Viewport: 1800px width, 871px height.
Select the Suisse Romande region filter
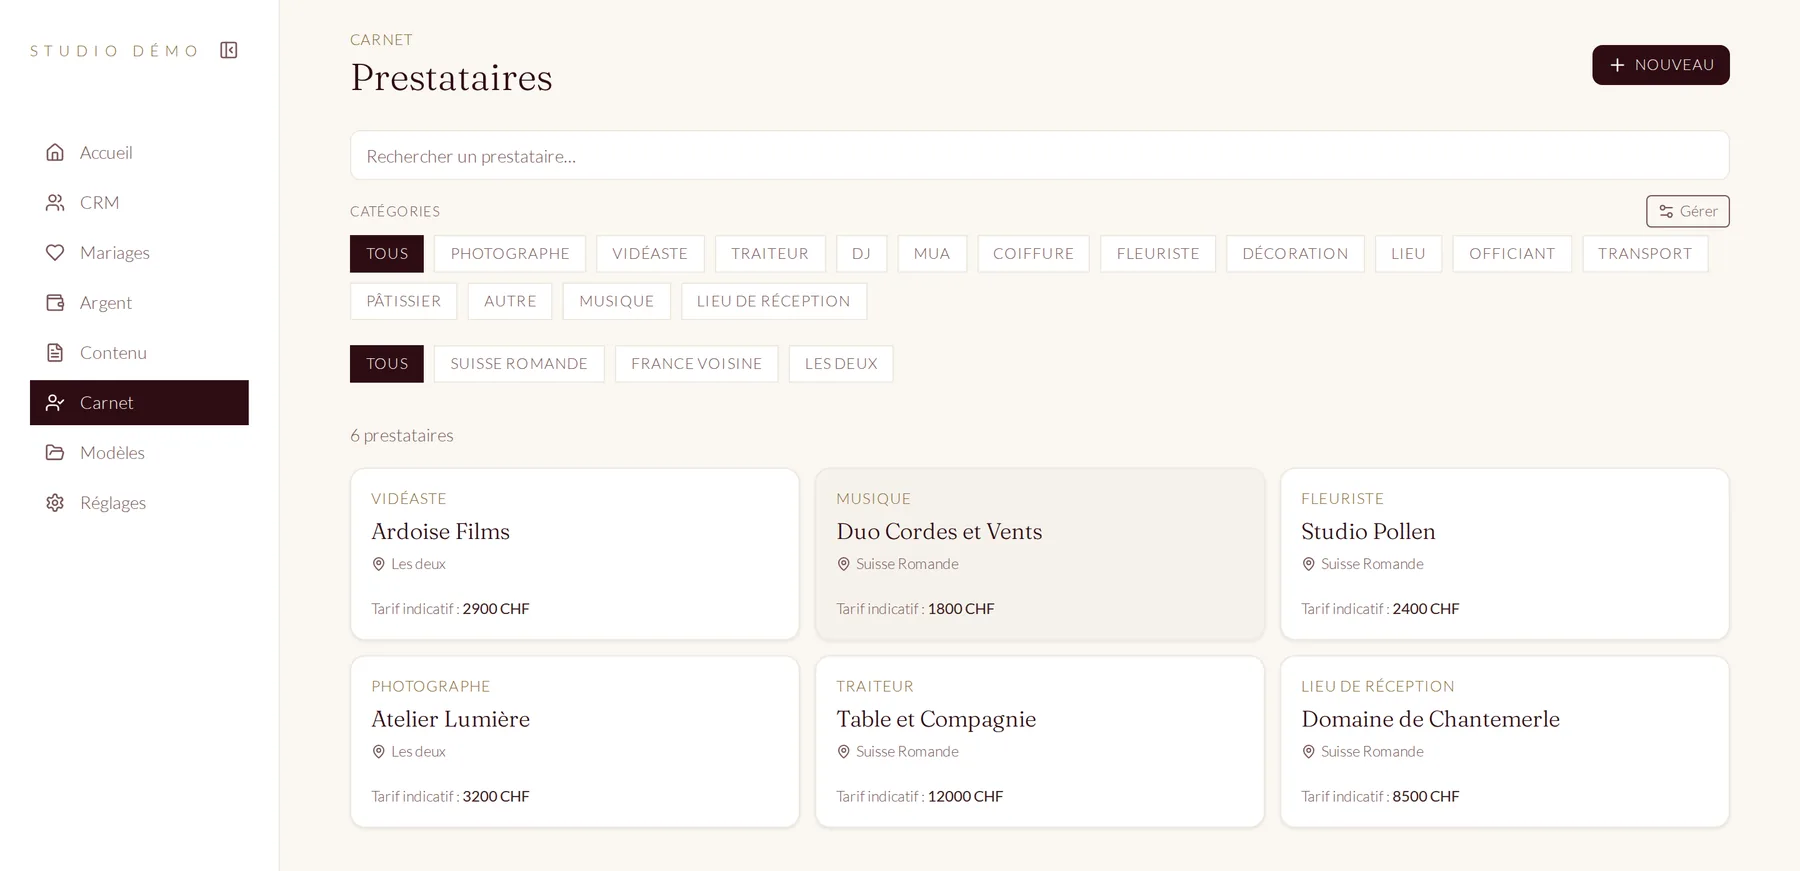click(519, 364)
